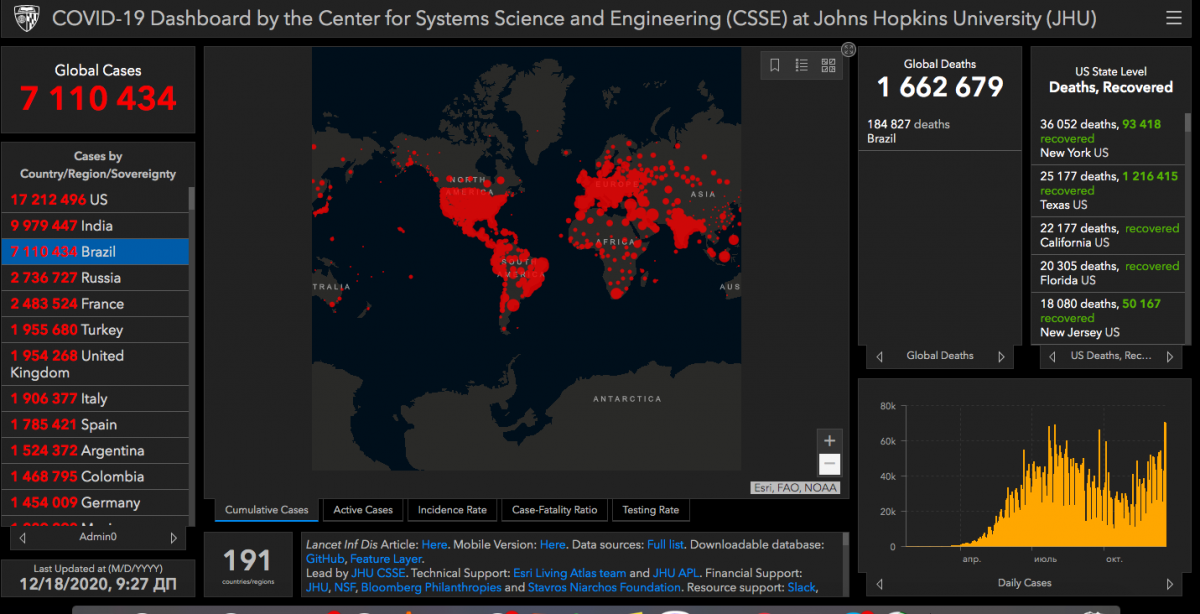Open the JHU APL link
Image resolution: width=1200 pixels, height=614 pixels.
coord(677,574)
